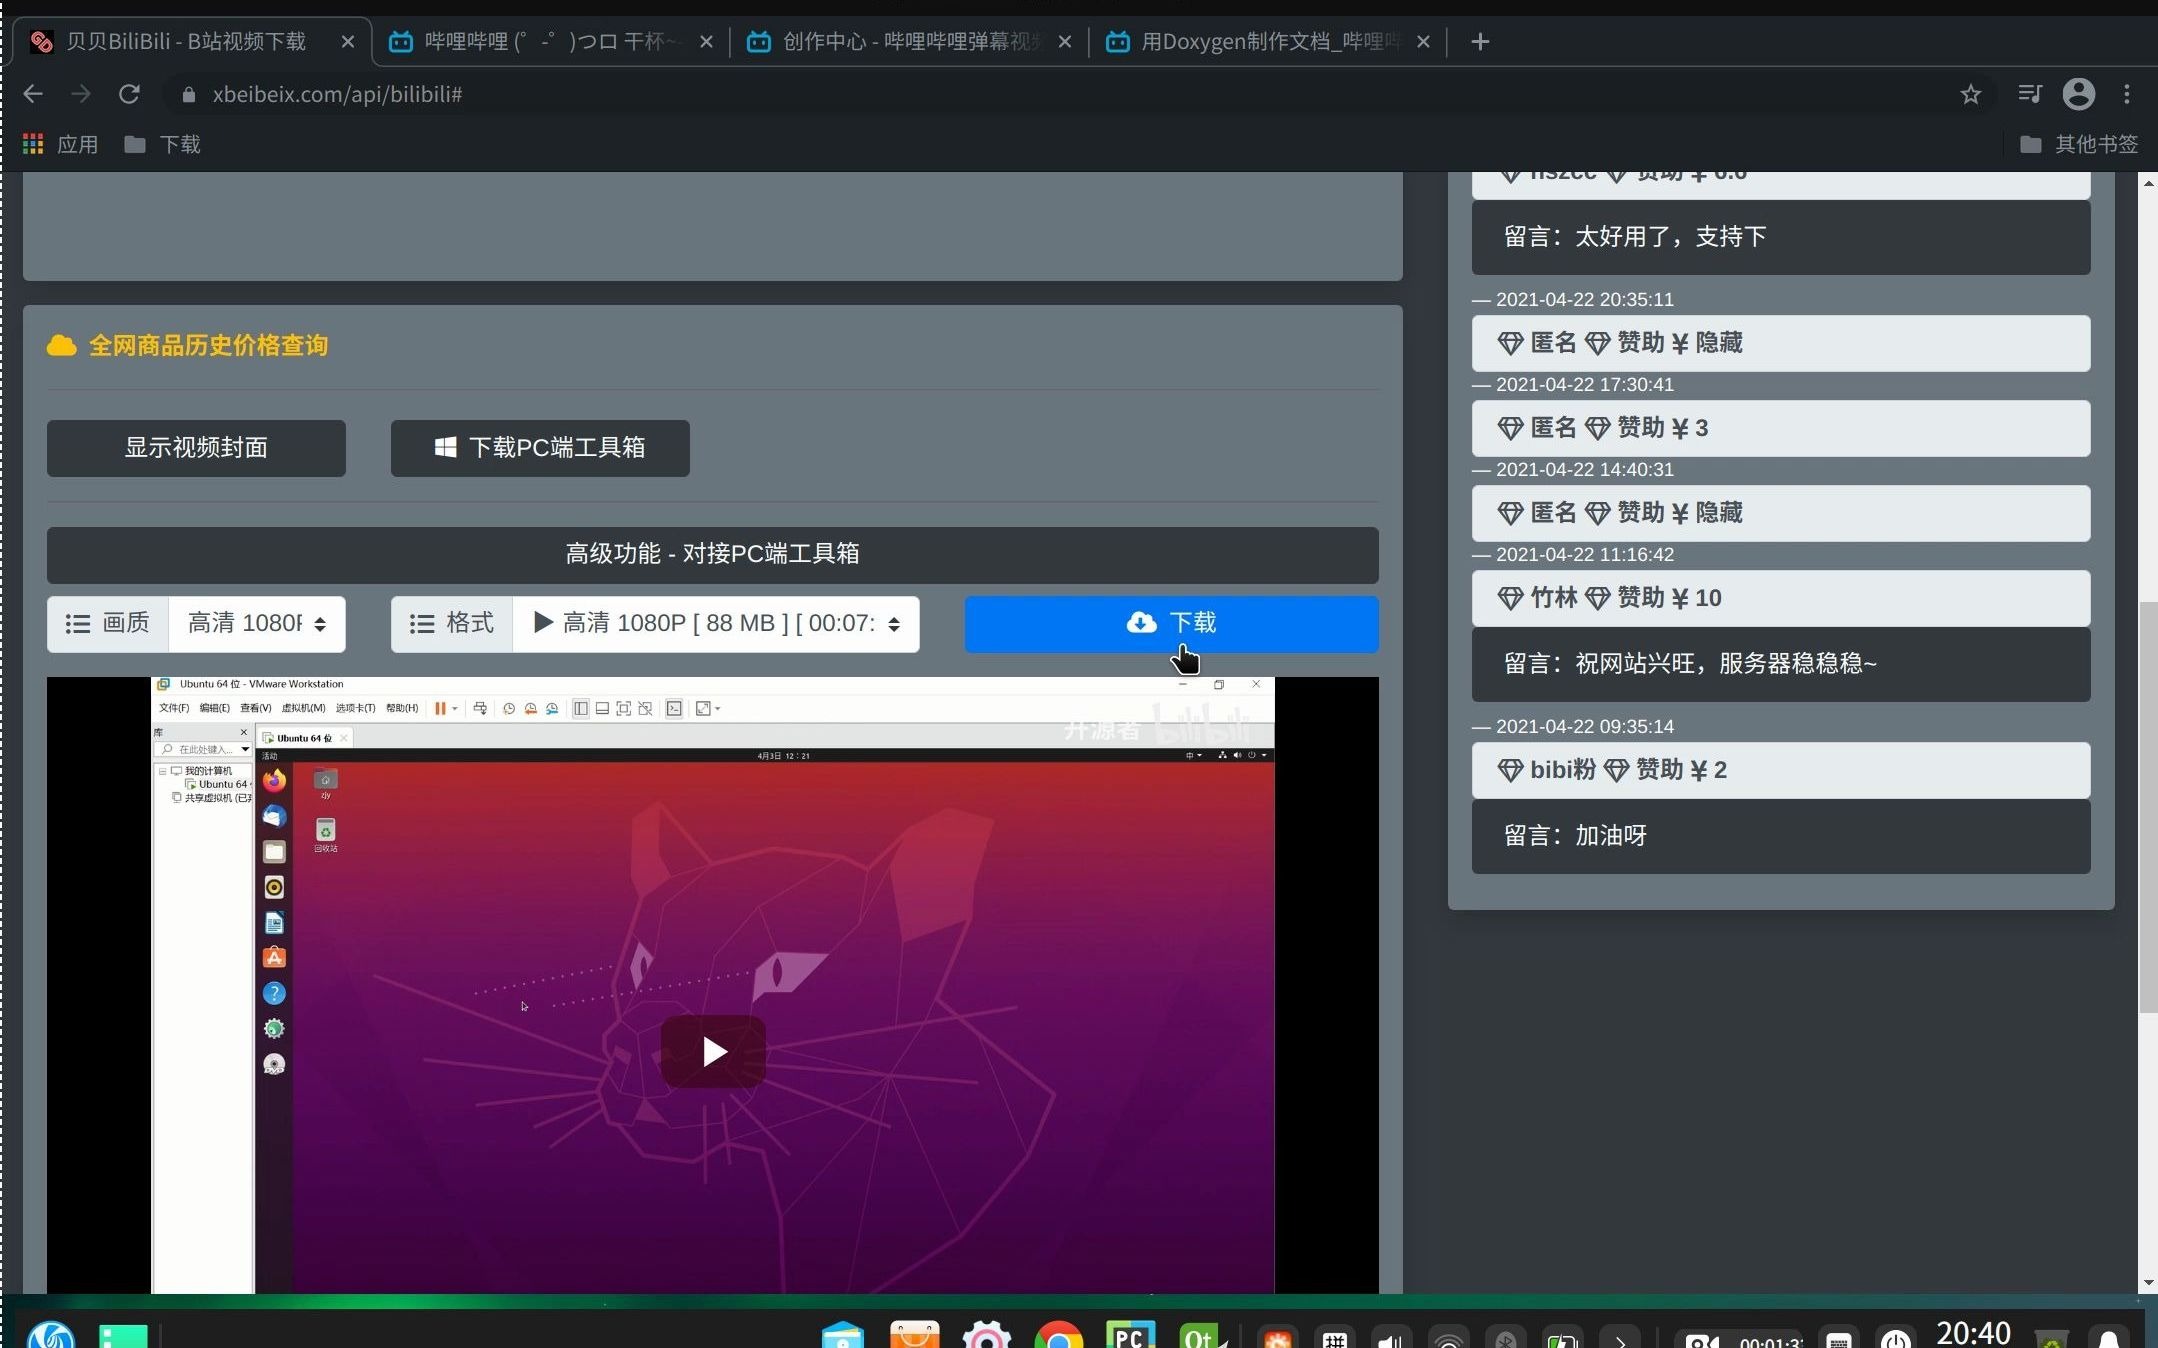Open the 创作中心 browser tab

pos(910,41)
